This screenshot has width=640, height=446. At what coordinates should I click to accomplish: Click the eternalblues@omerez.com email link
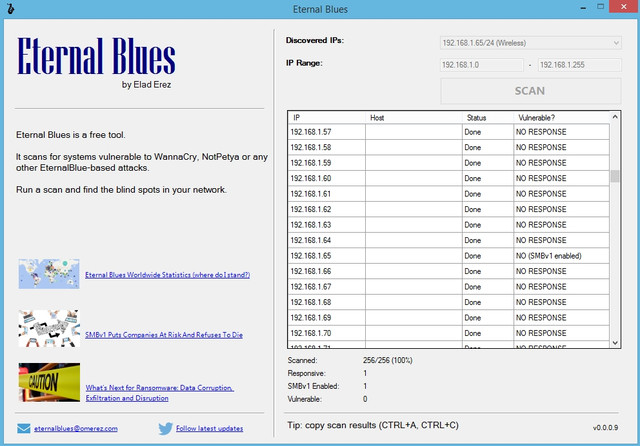pyautogui.click(x=76, y=428)
